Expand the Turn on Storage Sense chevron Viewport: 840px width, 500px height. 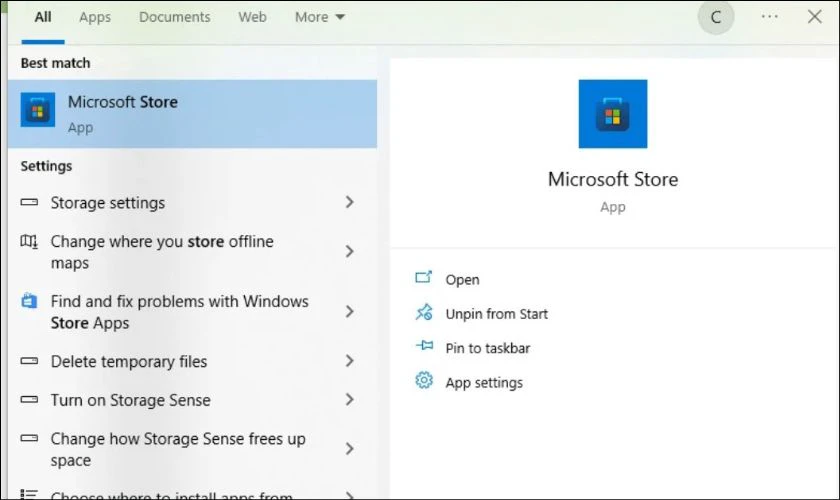(349, 399)
